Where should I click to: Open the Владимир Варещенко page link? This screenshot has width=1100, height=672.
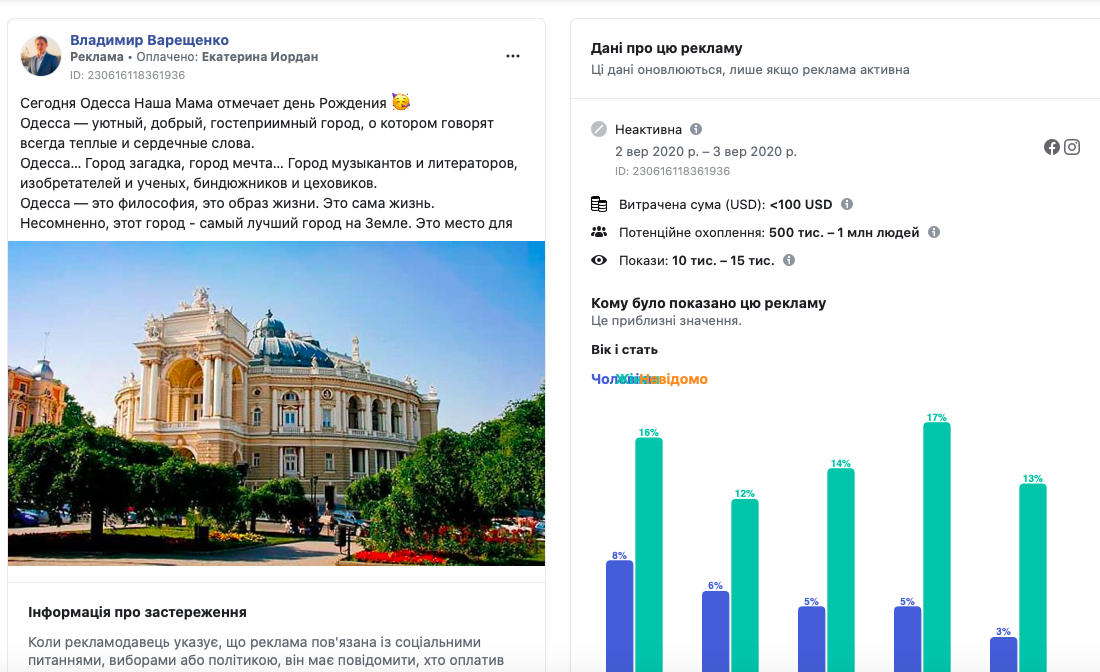pyautogui.click(x=149, y=40)
